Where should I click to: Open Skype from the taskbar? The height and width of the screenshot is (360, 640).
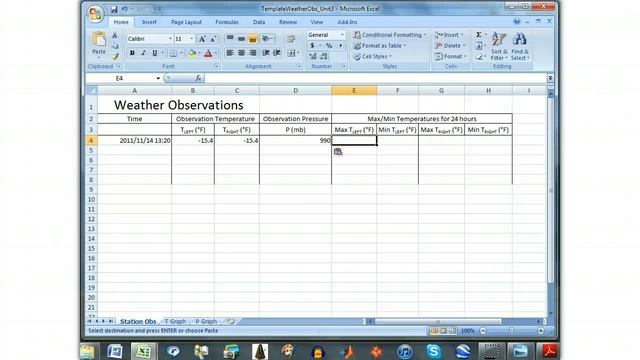pos(433,351)
